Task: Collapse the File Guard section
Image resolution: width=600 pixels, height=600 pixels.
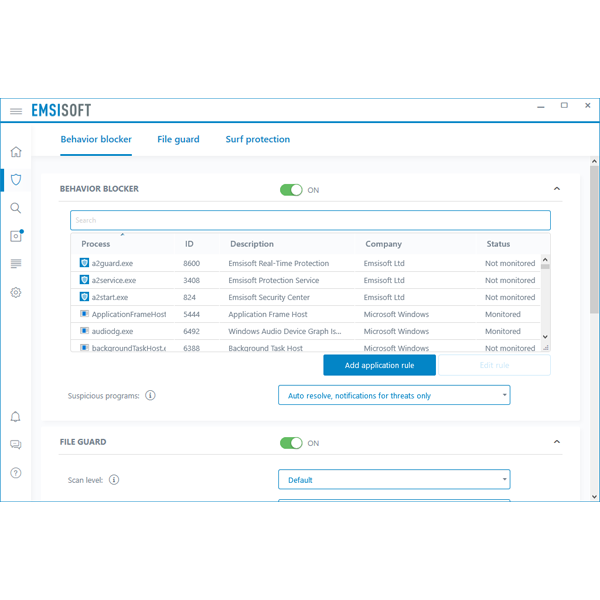Action: 557,442
